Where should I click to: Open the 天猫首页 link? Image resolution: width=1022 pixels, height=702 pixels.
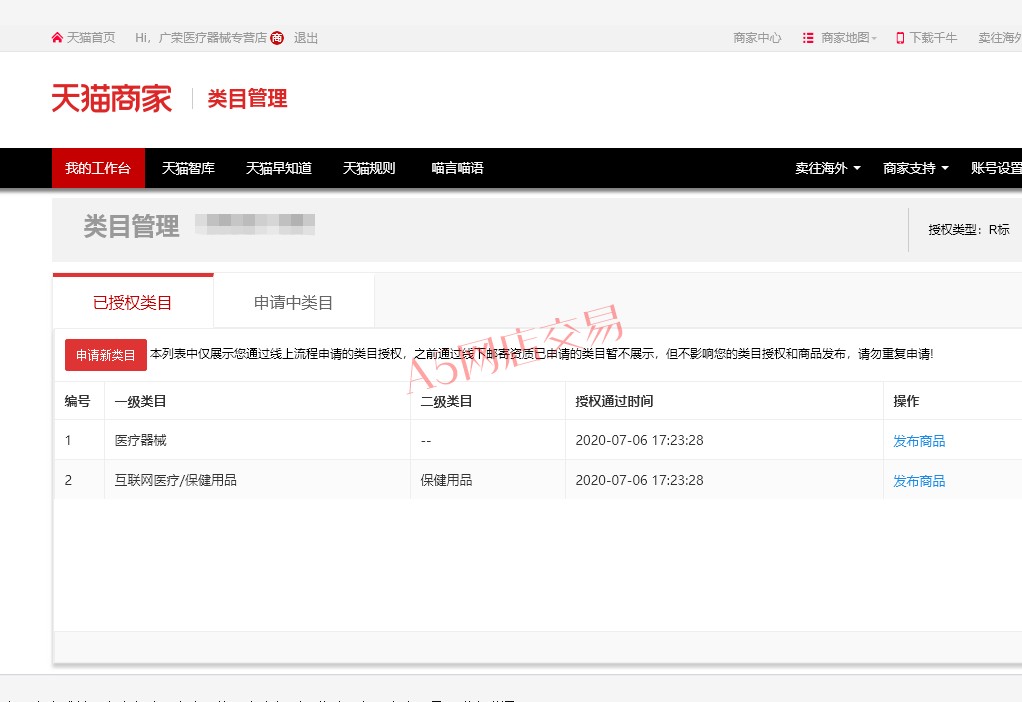pos(91,38)
